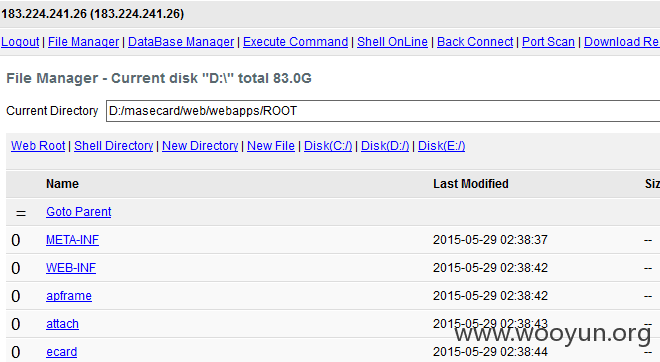Viewport: 660px width, 362px height.
Task: Switch to Disk(E:/)
Action: click(442, 146)
